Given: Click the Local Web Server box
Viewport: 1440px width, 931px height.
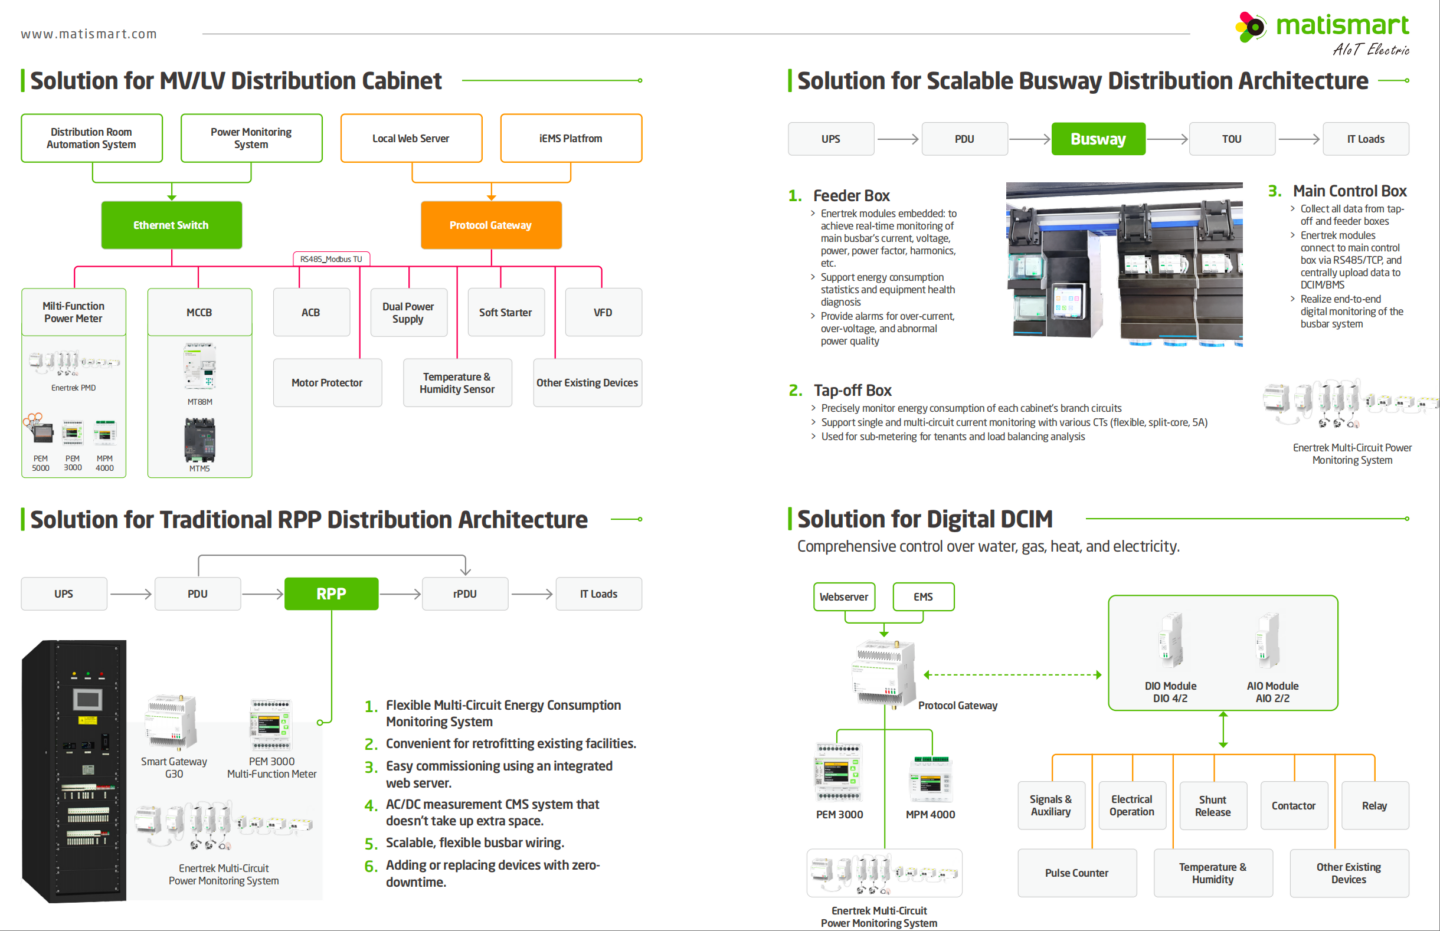Looking at the screenshot, I should pos(411,138).
